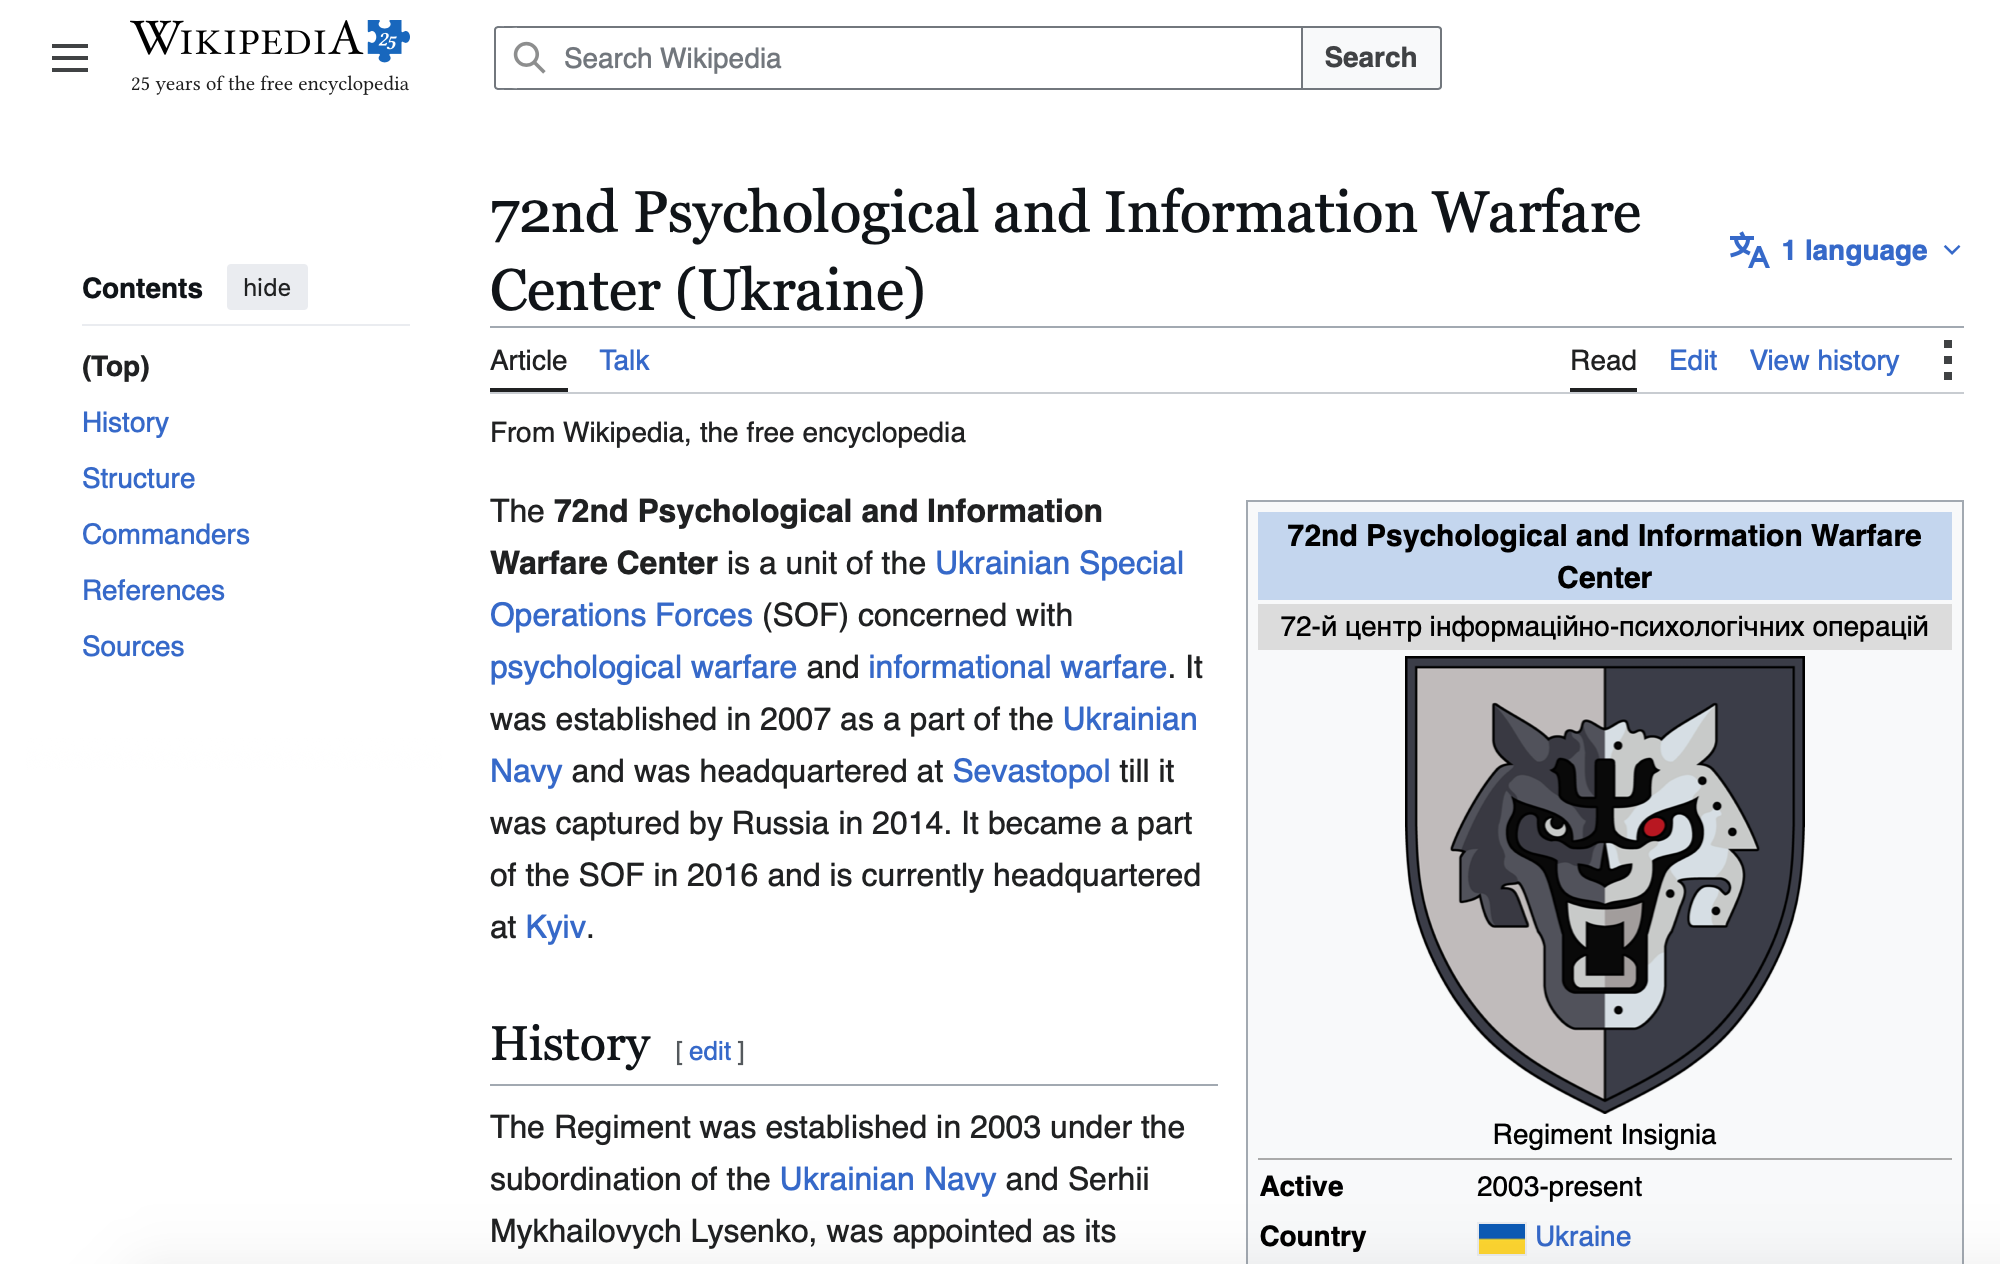2000x1264 pixels.
Task: Click the language translate icon
Action: (x=1749, y=250)
